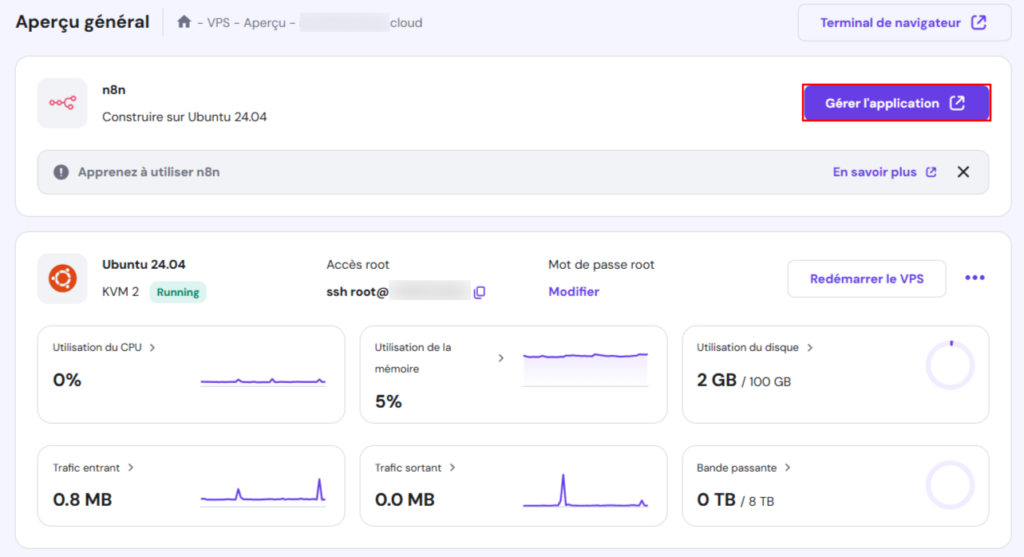1024x557 pixels.
Task: Expand Utilisation du CPU details
Action: pos(152,348)
